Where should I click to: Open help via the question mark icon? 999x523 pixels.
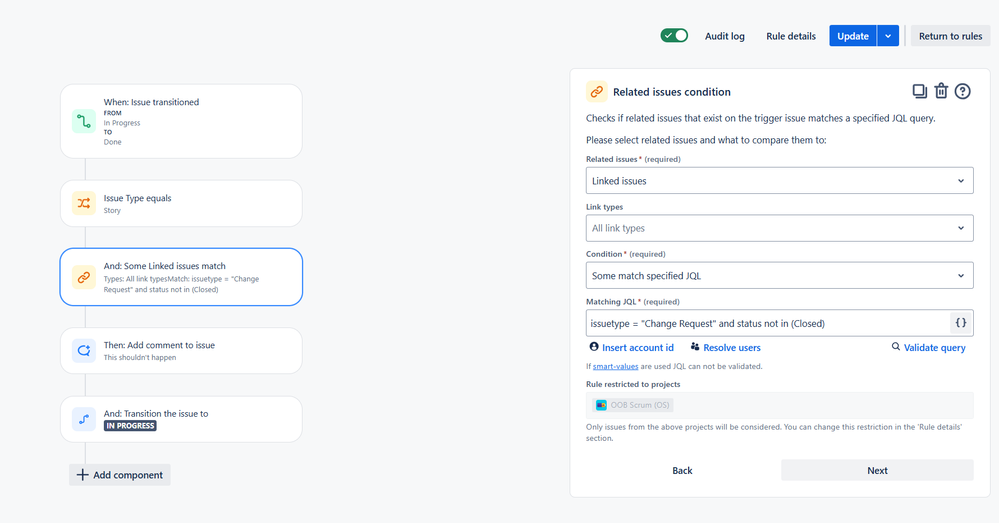click(x=963, y=91)
